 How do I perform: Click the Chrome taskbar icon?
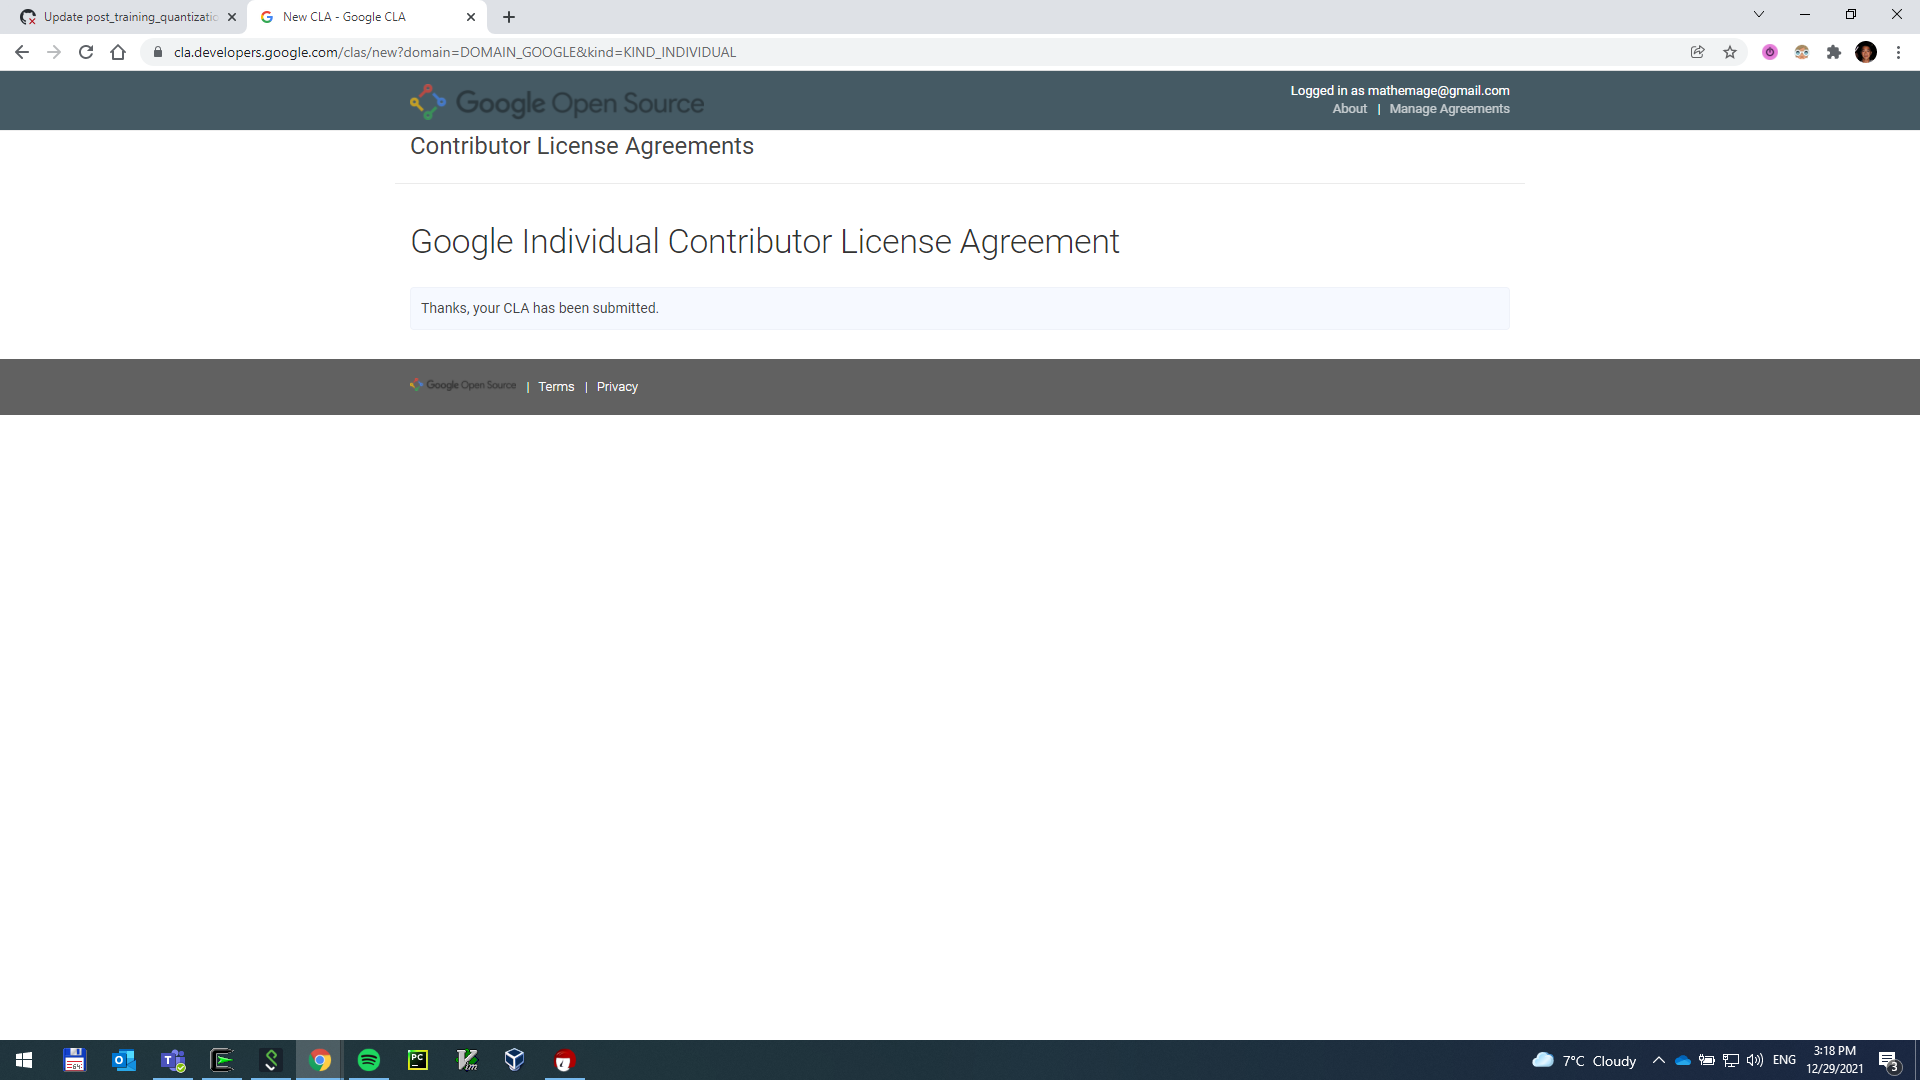pos(320,1060)
